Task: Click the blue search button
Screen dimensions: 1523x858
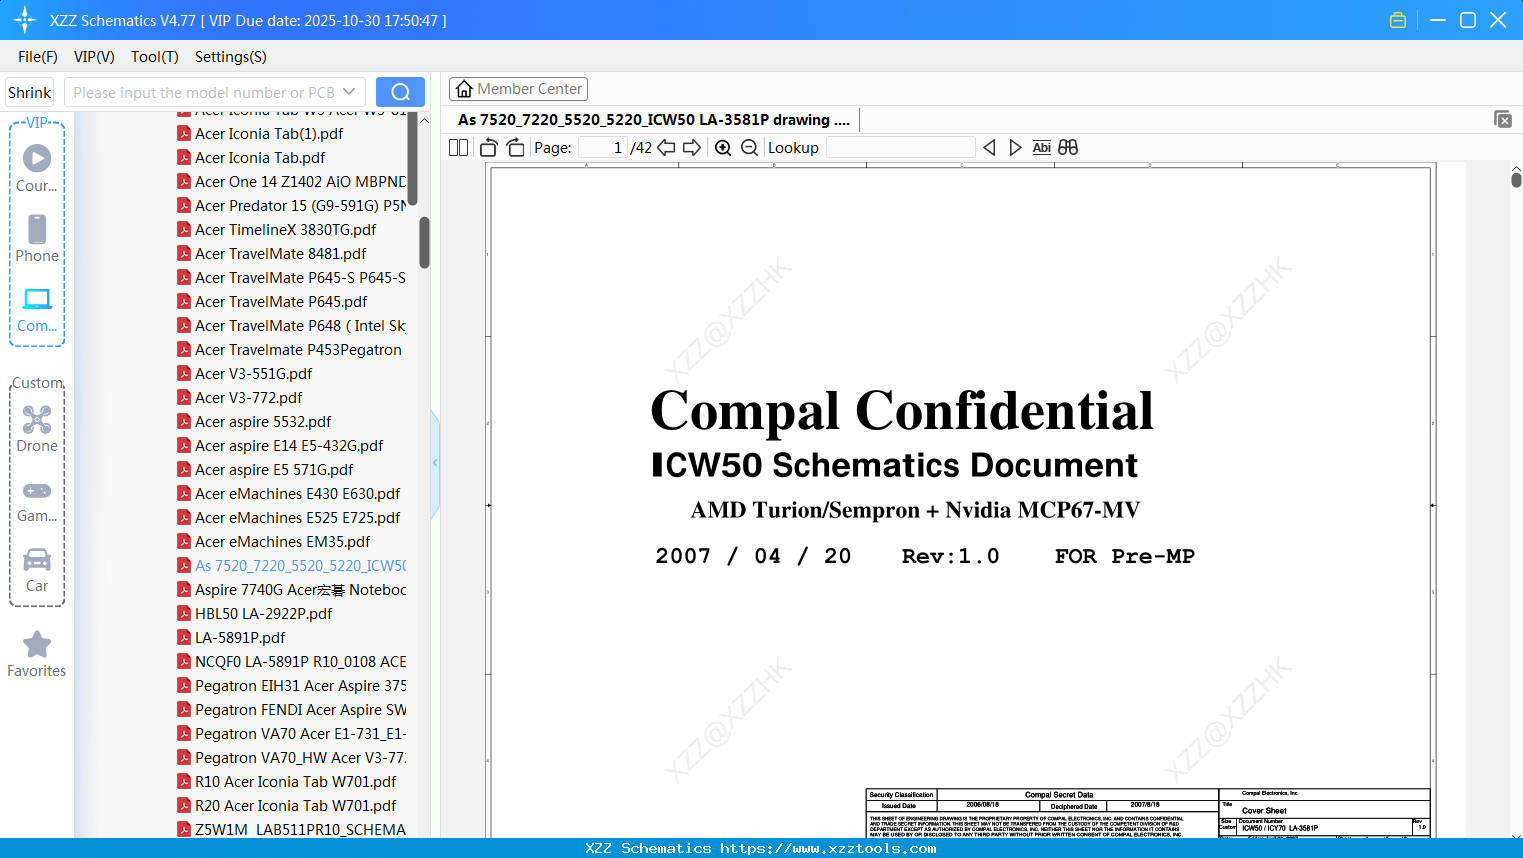Action: (x=400, y=92)
